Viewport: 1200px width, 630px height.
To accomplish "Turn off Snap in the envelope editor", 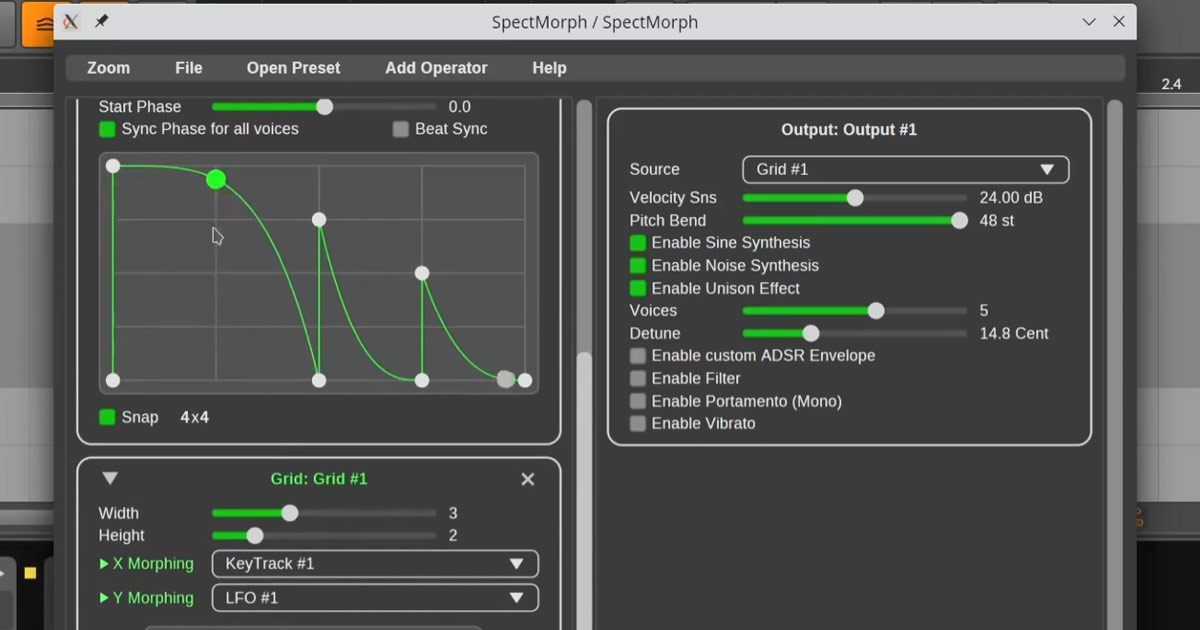I will 107,417.
